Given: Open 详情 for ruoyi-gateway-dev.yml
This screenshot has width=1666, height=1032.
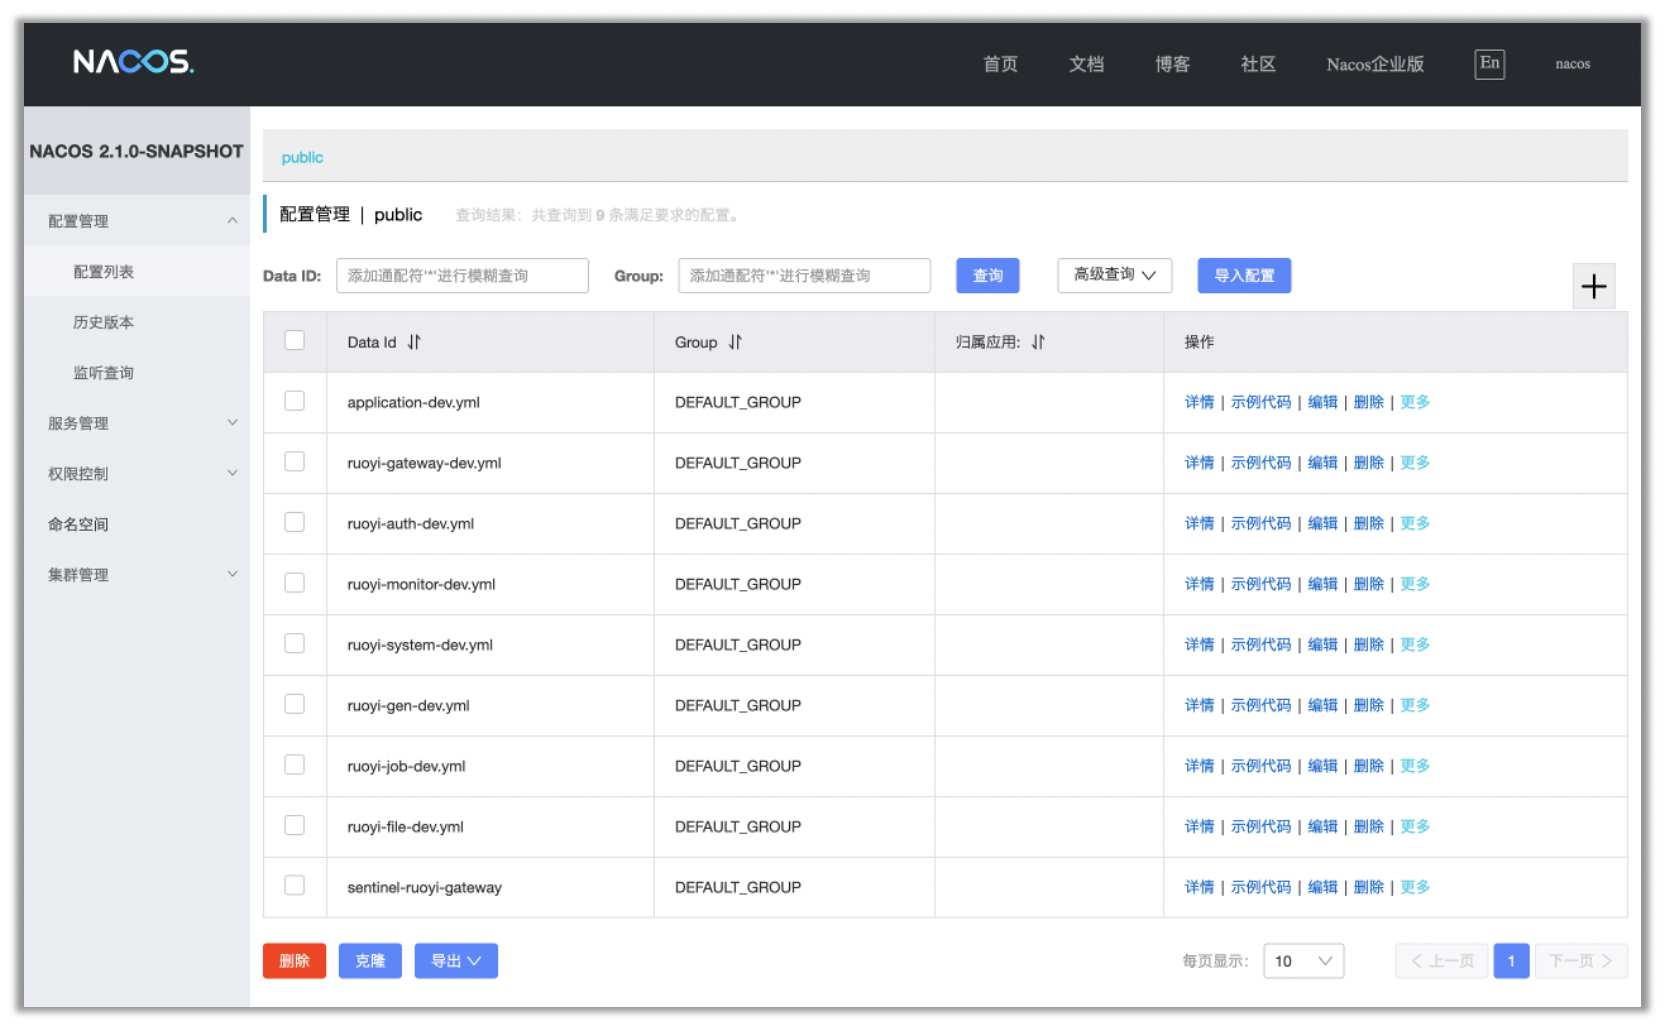Looking at the screenshot, I should [1199, 463].
